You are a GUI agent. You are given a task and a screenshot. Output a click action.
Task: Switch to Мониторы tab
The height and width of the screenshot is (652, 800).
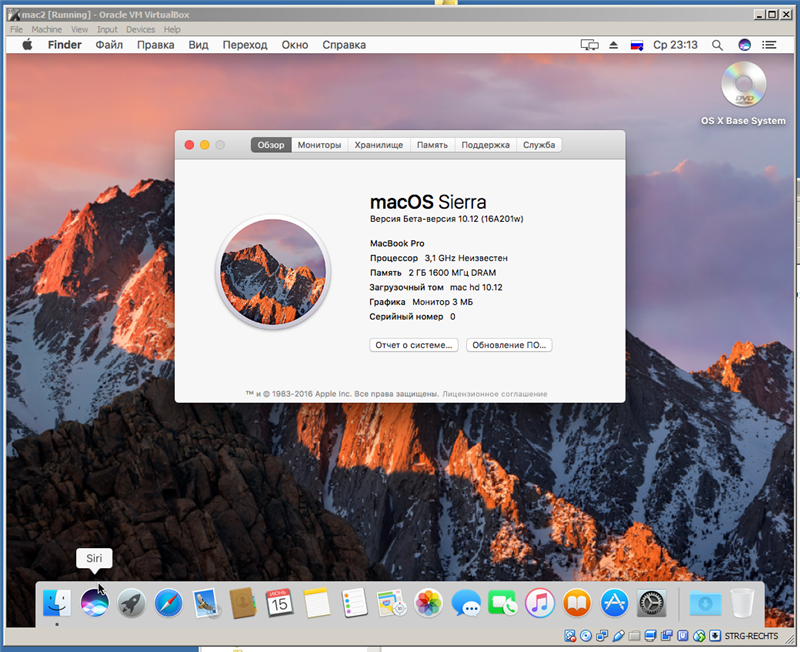319,145
